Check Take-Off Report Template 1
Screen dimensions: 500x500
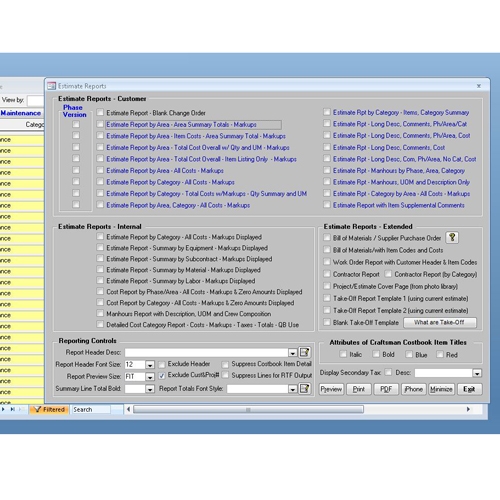click(327, 298)
